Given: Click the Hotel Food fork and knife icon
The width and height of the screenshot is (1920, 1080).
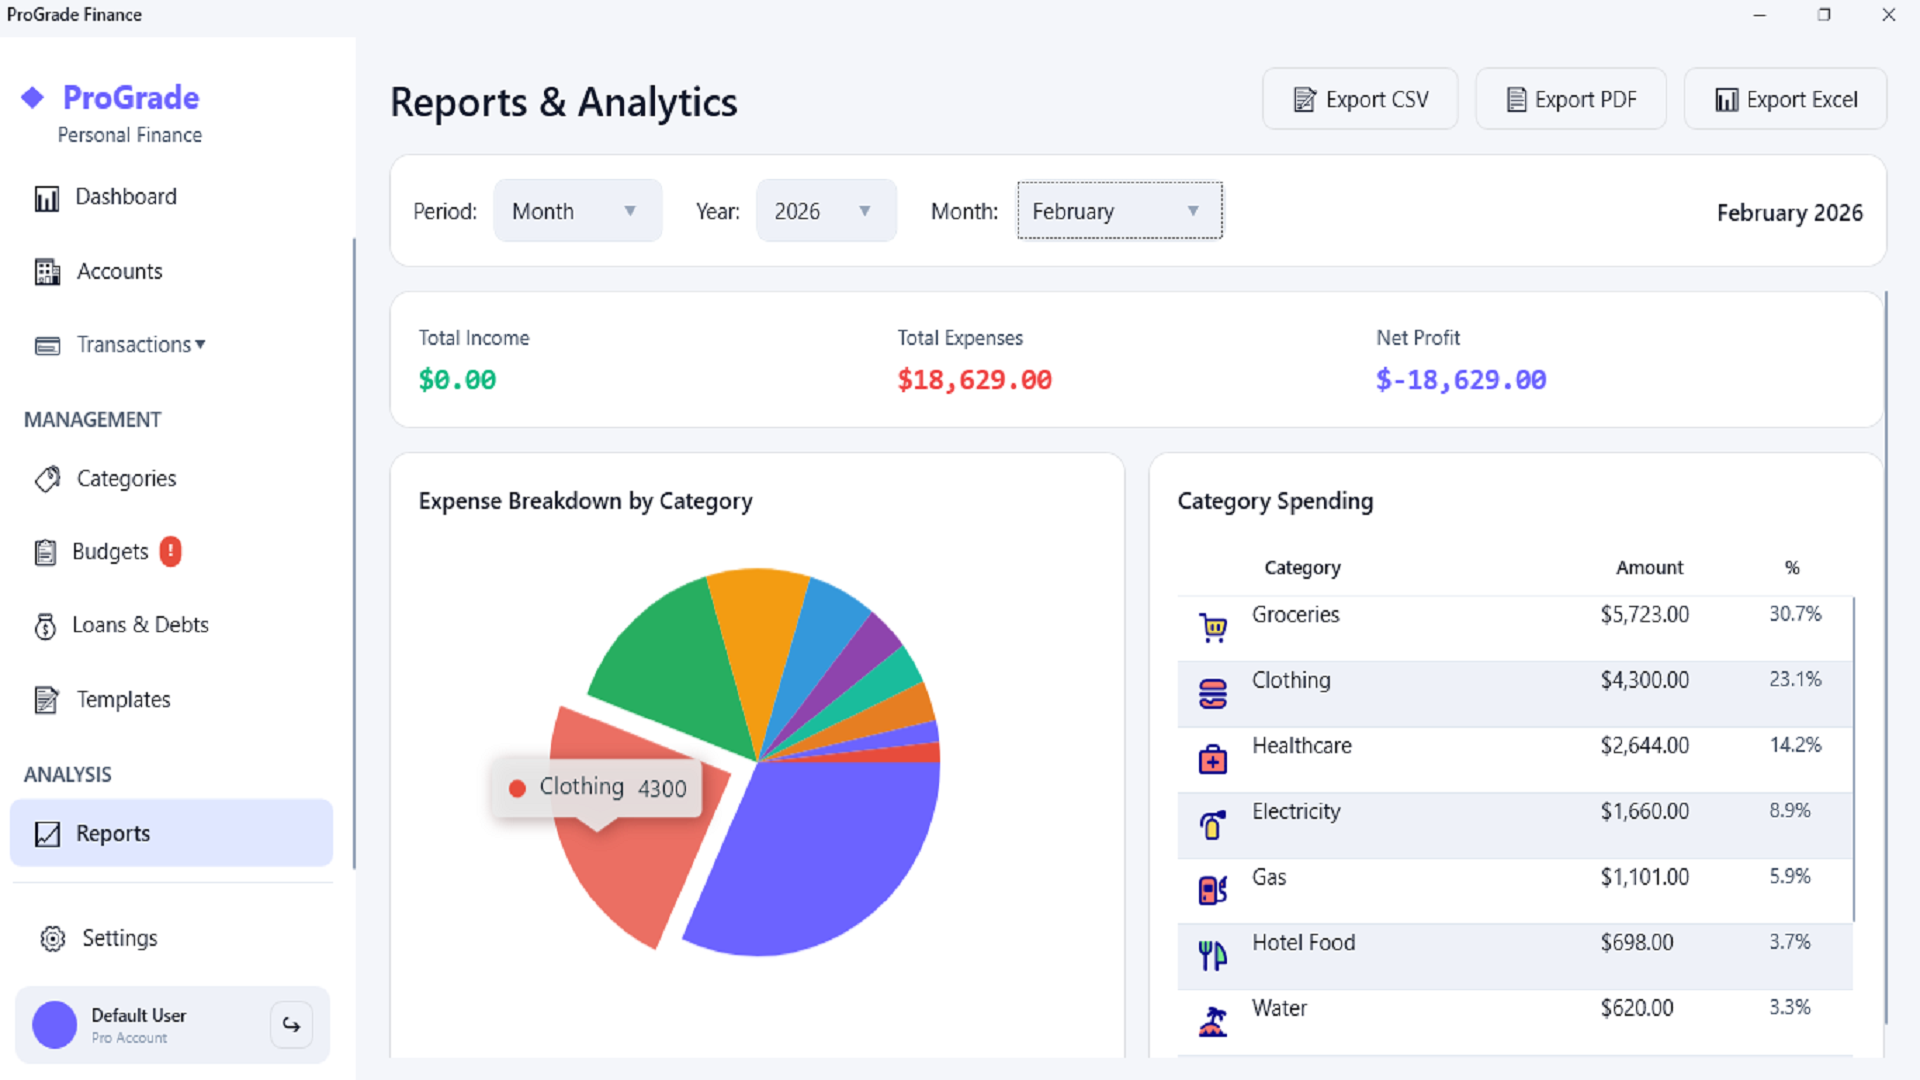Looking at the screenshot, I should [1213, 956].
